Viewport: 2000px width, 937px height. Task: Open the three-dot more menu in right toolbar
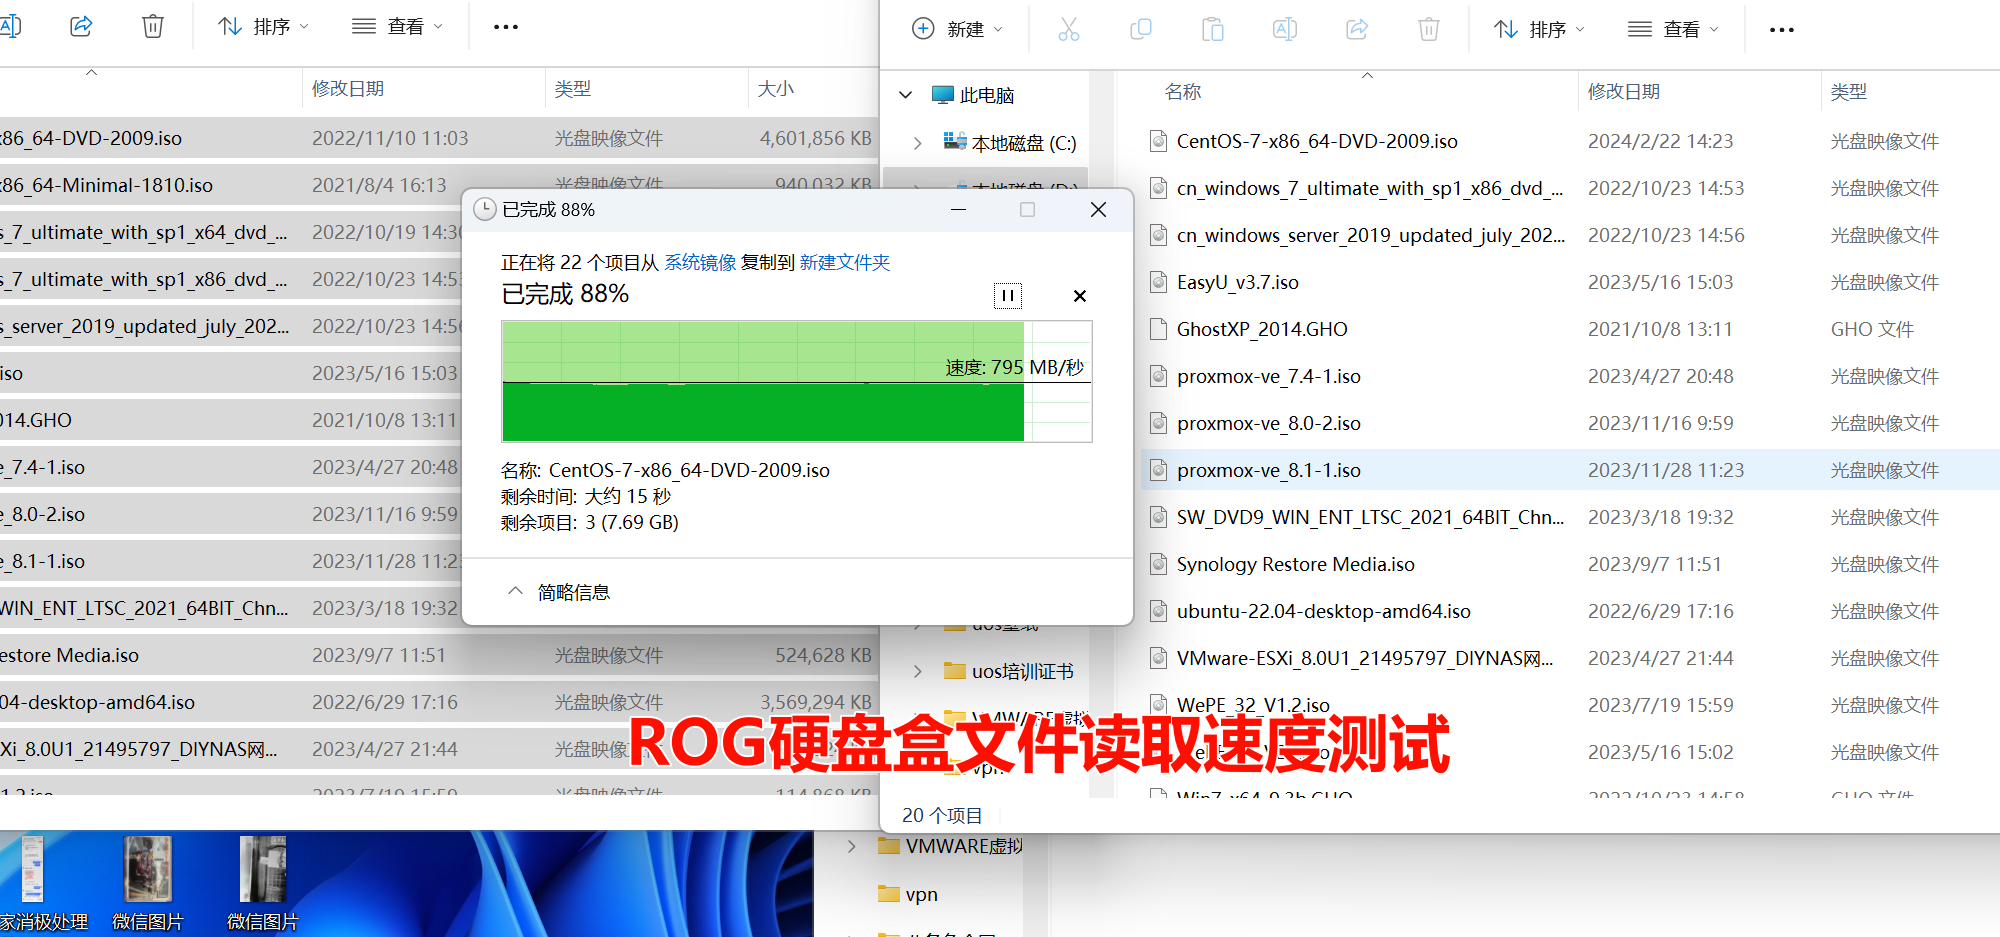point(1781,30)
